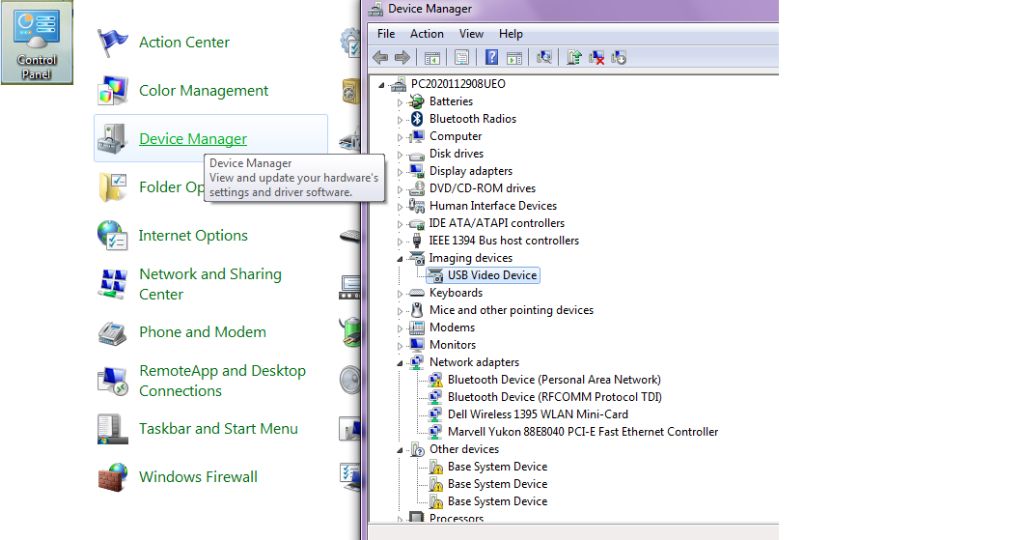Screen dimensions: 1024x540
Task: Open the Action Center link
Action: click(184, 42)
